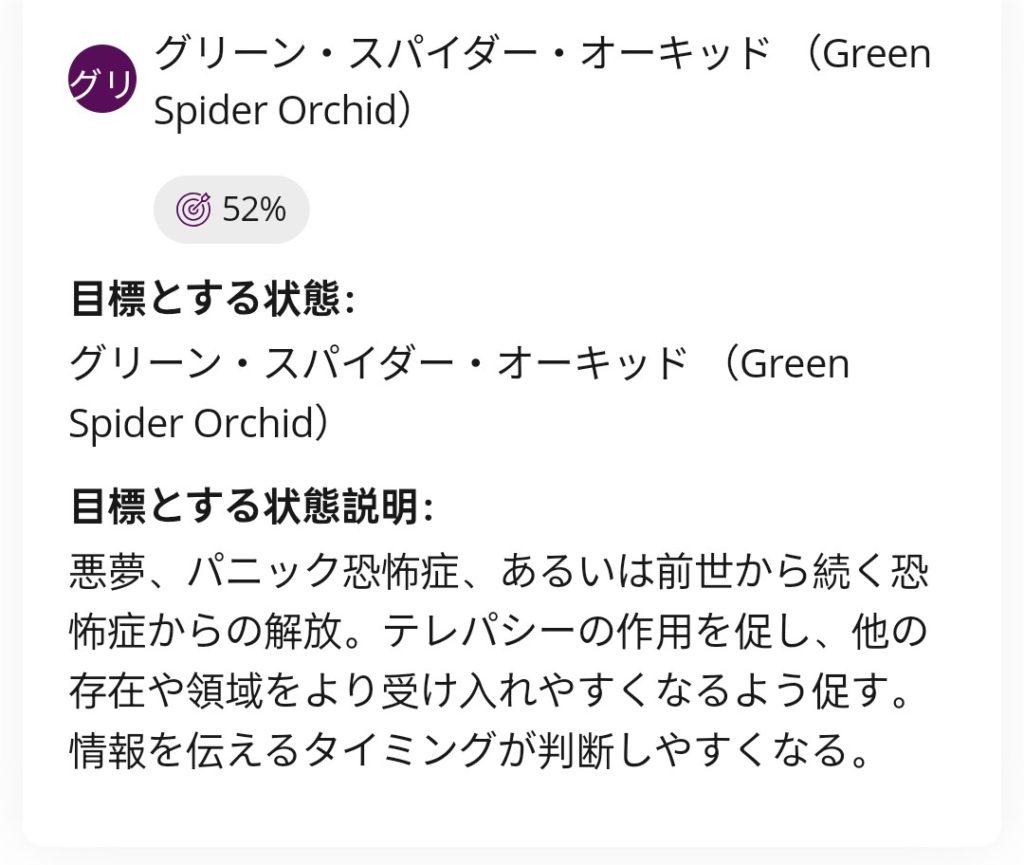1024x865 pixels.
Task: Tap the 52% match badge
Action: (x=231, y=210)
